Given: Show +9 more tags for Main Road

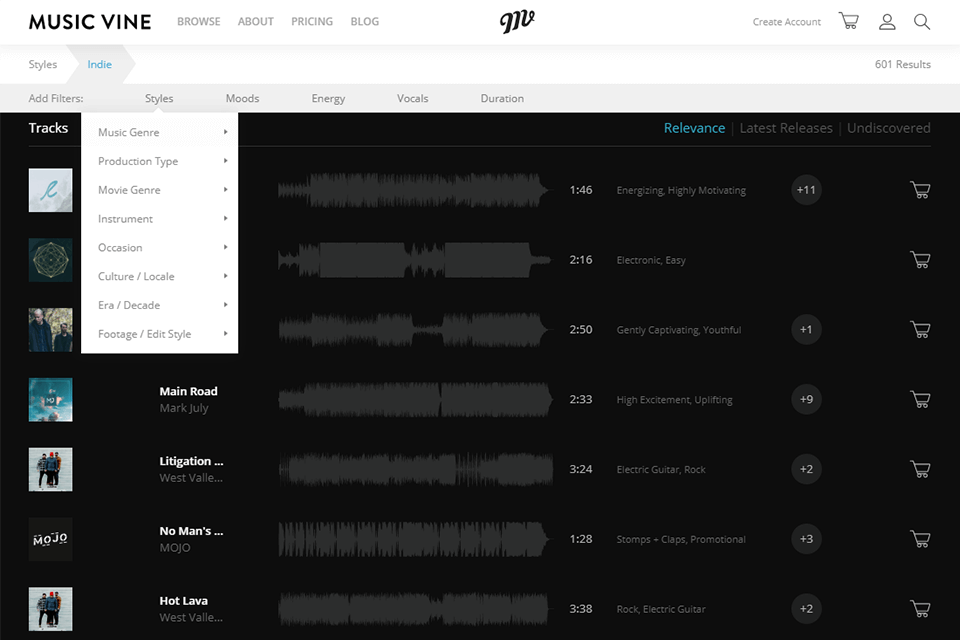Looking at the screenshot, I should 806,399.
